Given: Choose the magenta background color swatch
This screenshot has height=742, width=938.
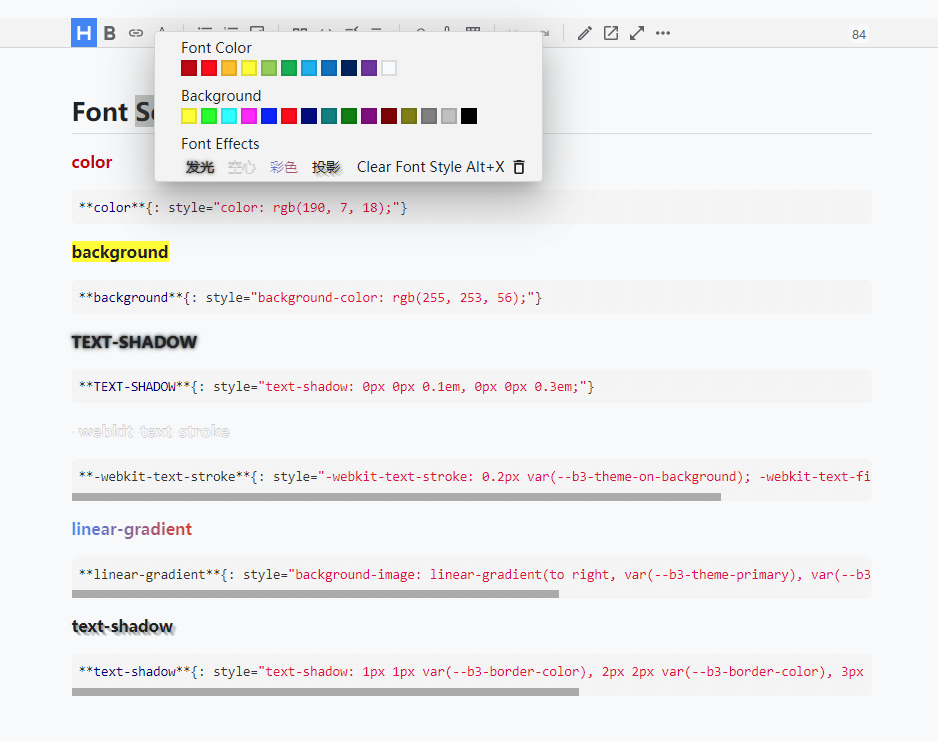Looking at the screenshot, I should (249, 116).
